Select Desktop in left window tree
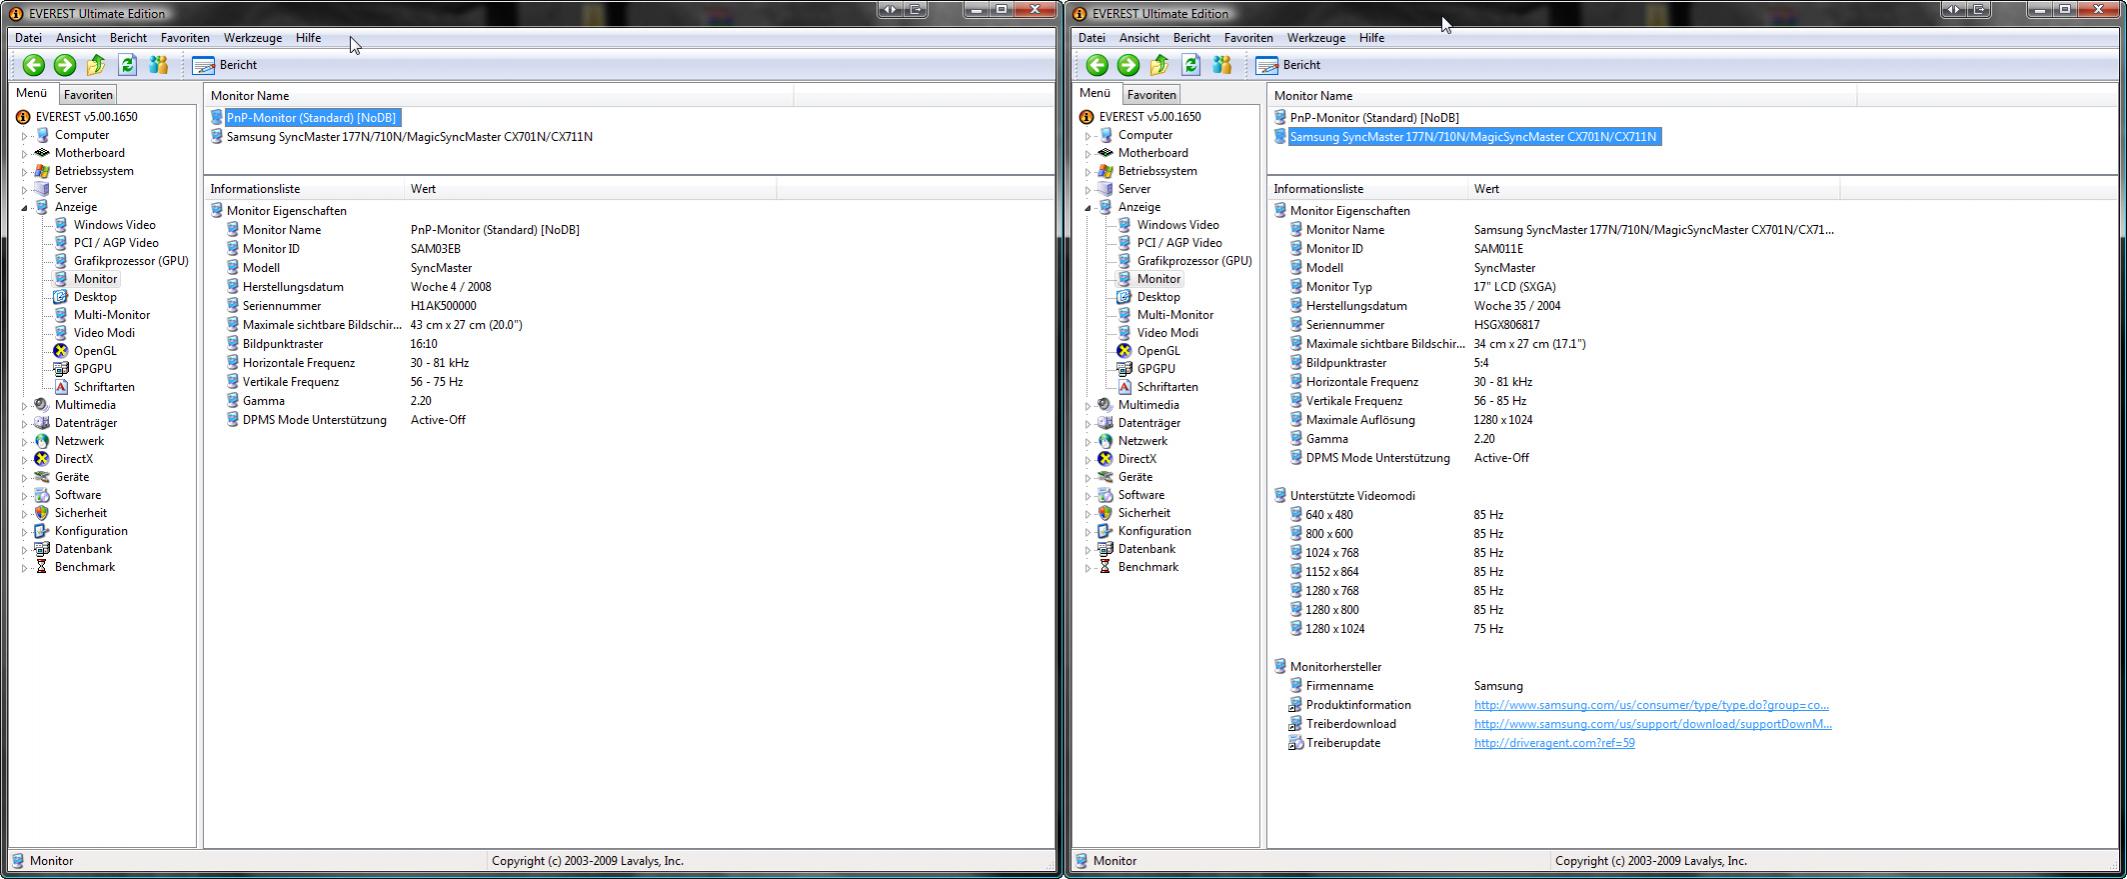The height and width of the screenshot is (879, 2127). click(x=95, y=297)
